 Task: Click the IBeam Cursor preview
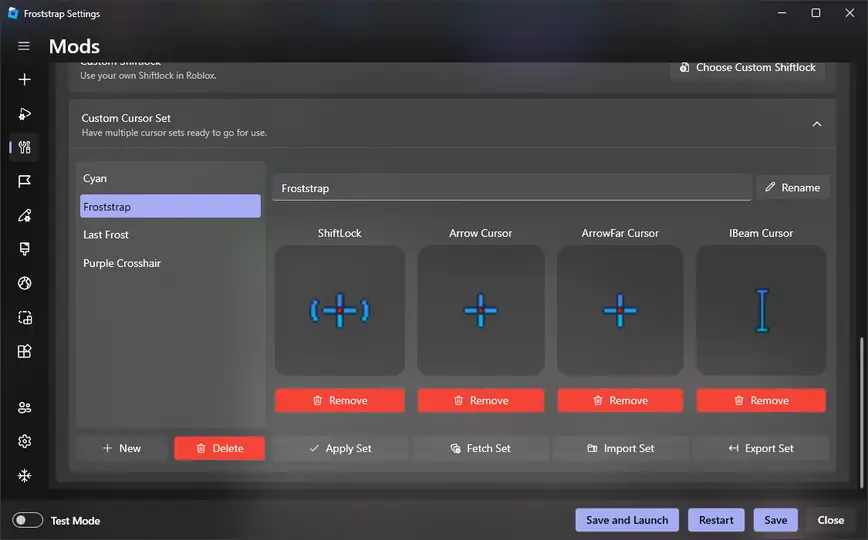point(761,310)
